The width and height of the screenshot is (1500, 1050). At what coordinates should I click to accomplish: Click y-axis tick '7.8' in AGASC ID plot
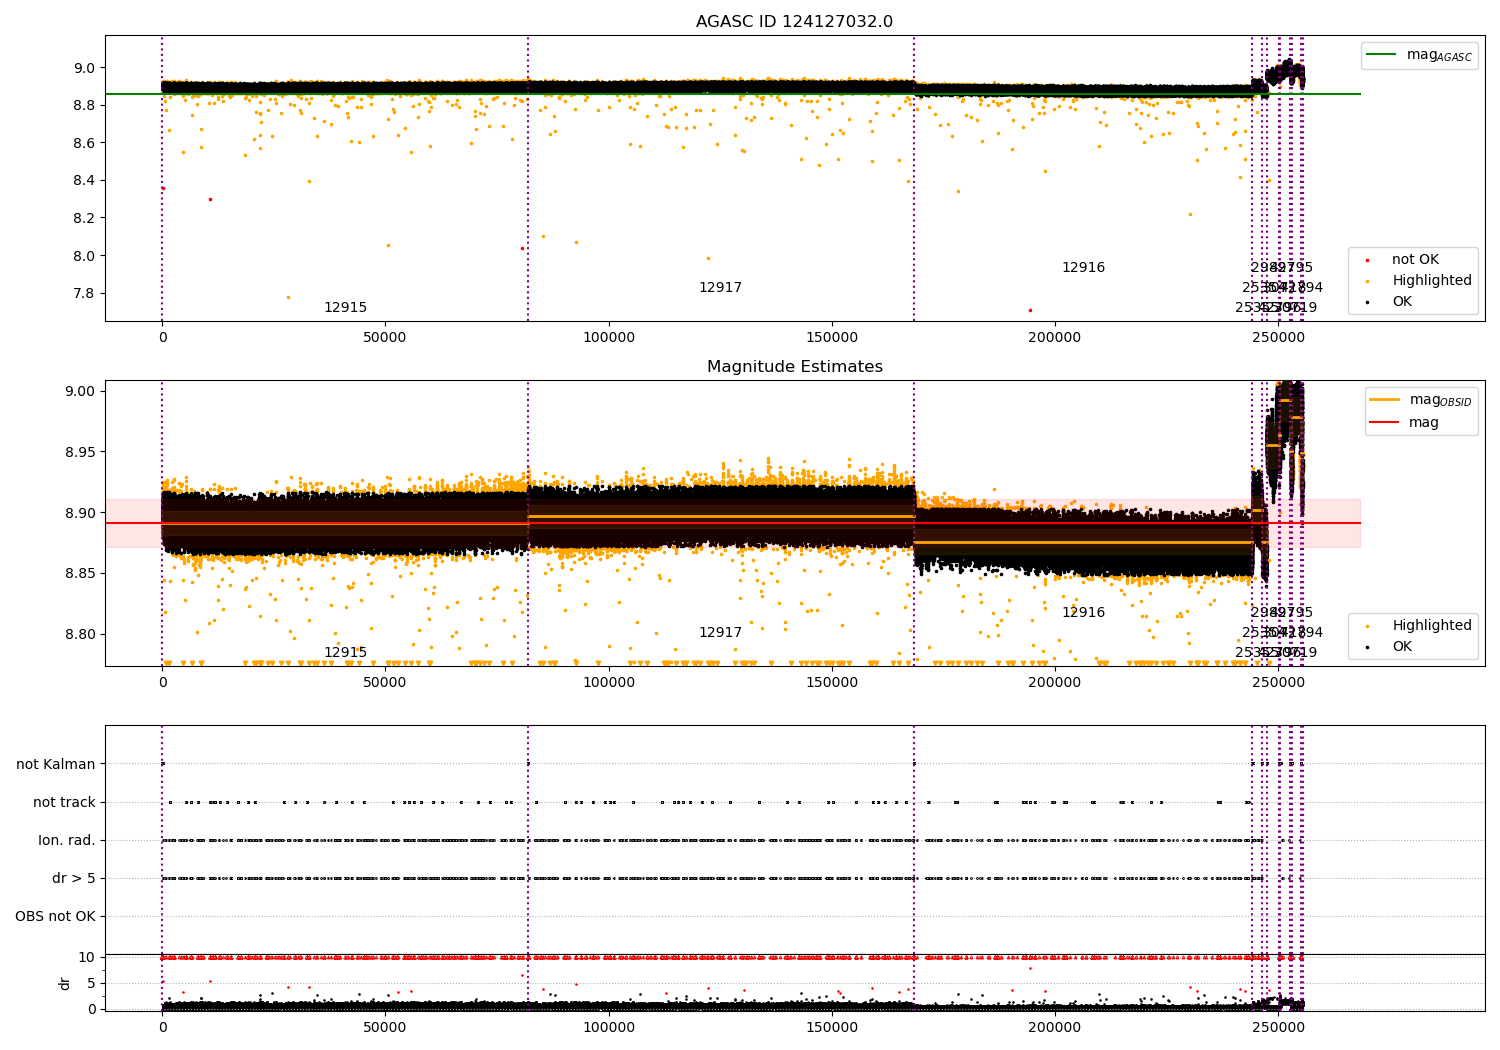coord(84,294)
